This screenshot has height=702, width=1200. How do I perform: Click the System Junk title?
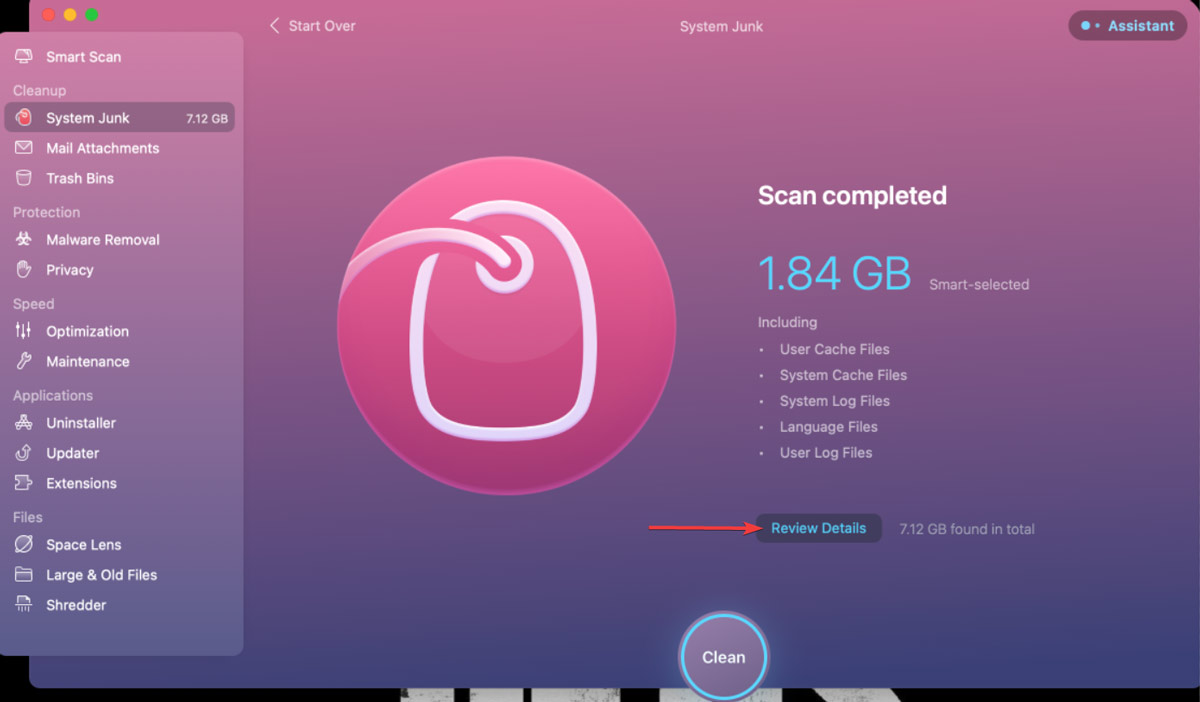click(x=721, y=26)
